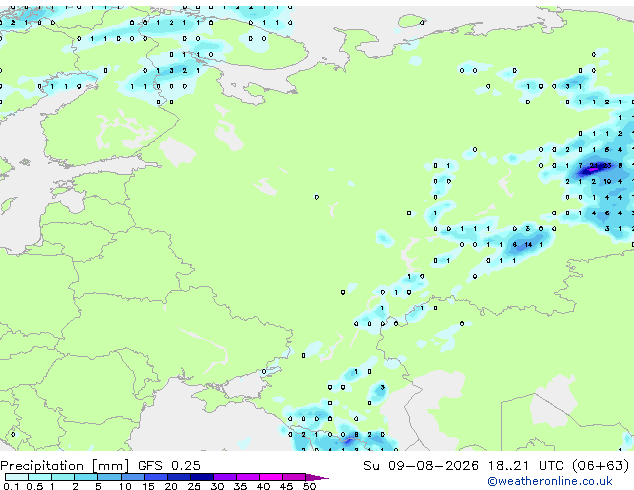This screenshot has height=490, width=634.
Task: Click the '14' precipitation value on map
Action: (528, 245)
